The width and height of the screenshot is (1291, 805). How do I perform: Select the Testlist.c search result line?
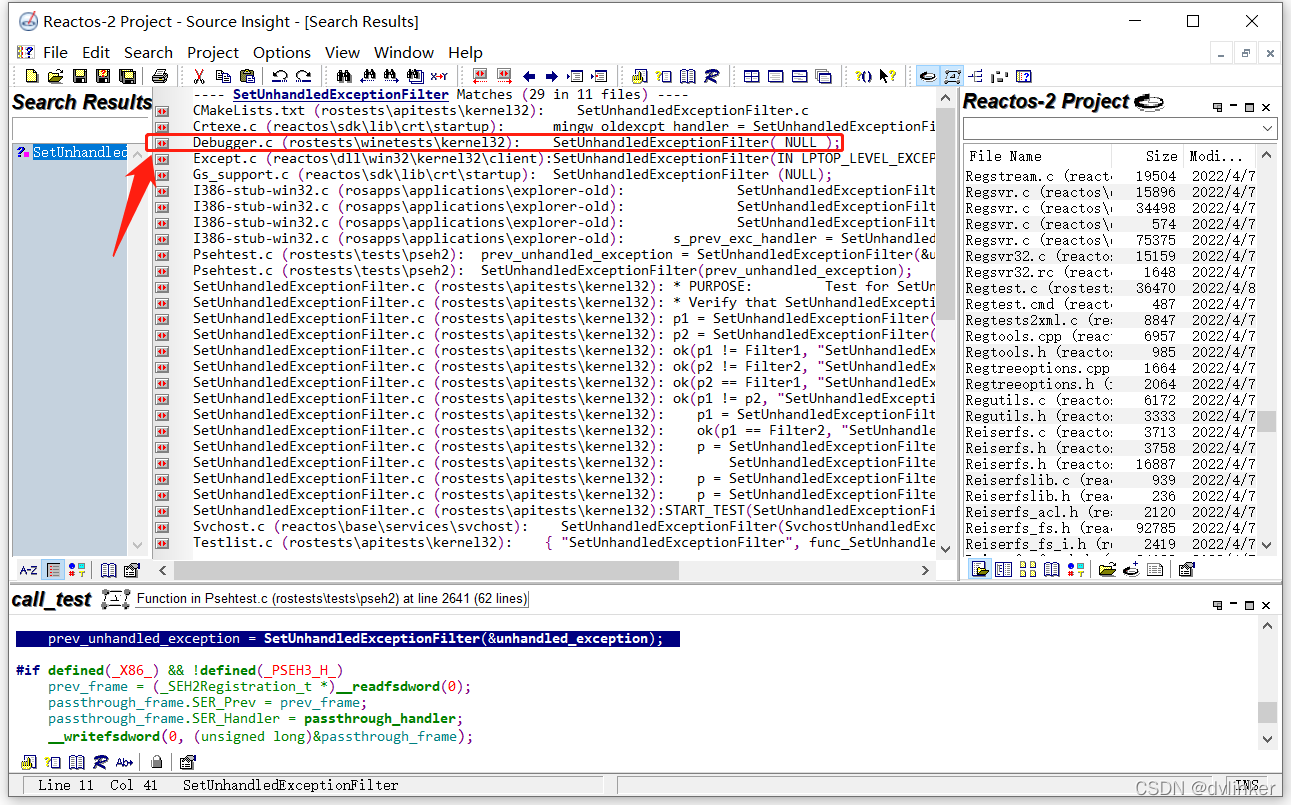coord(564,543)
